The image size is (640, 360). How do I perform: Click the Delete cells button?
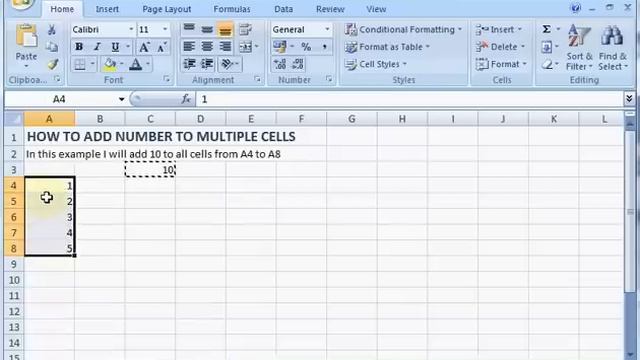click(x=500, y=47)
